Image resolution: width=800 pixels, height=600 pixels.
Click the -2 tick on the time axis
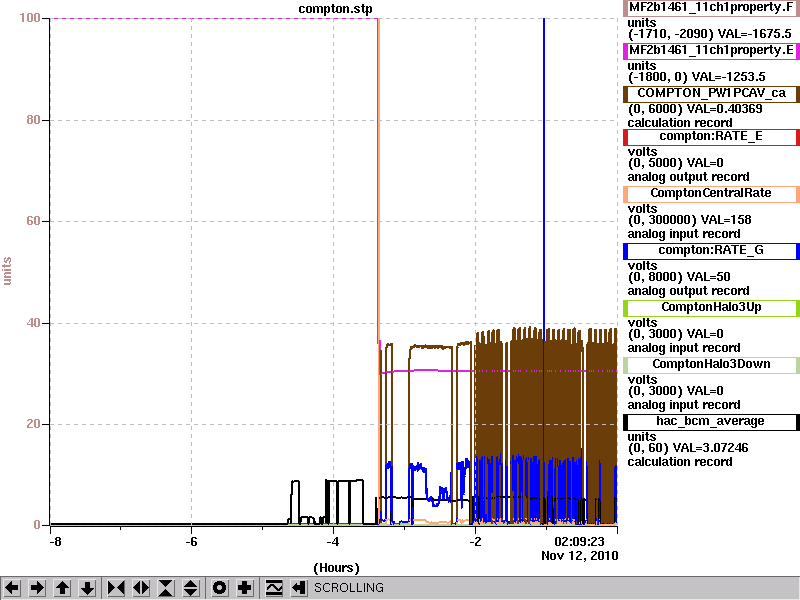coord(474,542)
